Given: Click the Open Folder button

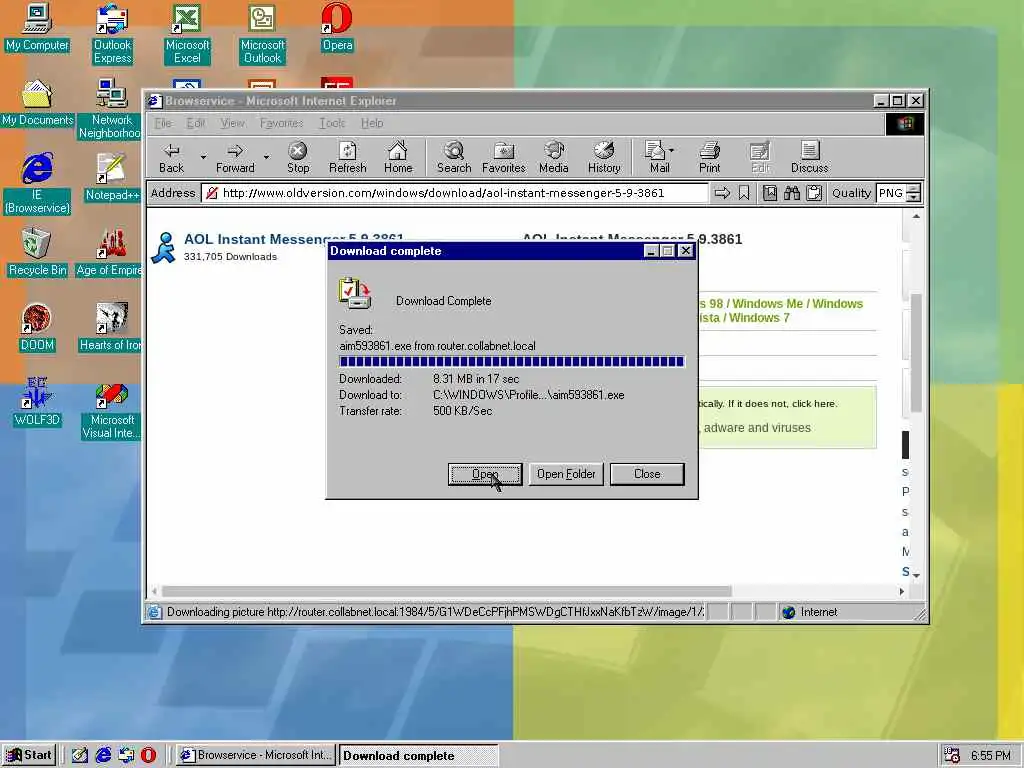Looking at the screenshot, I should click(x=566, y=474).
